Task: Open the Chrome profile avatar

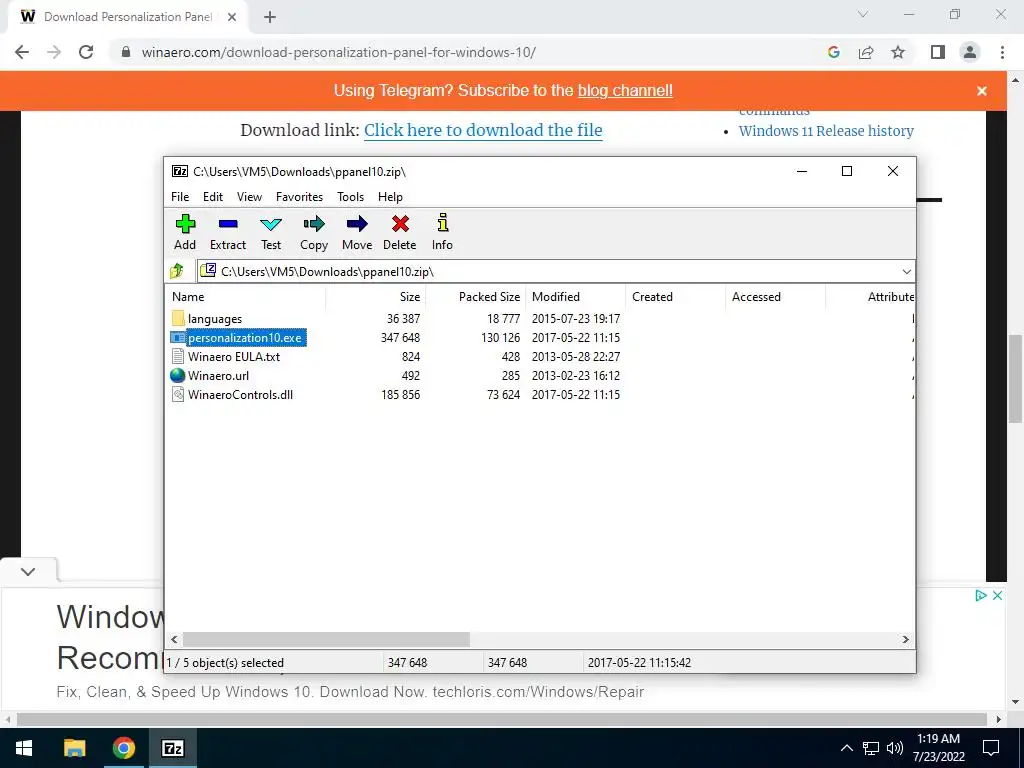Action: 970,52
